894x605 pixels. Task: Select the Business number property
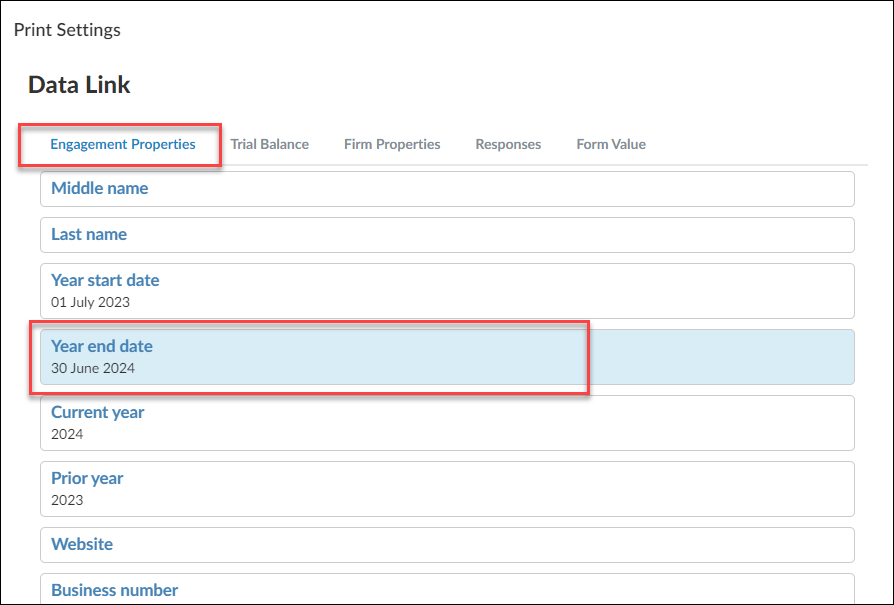tap(447, 589)
